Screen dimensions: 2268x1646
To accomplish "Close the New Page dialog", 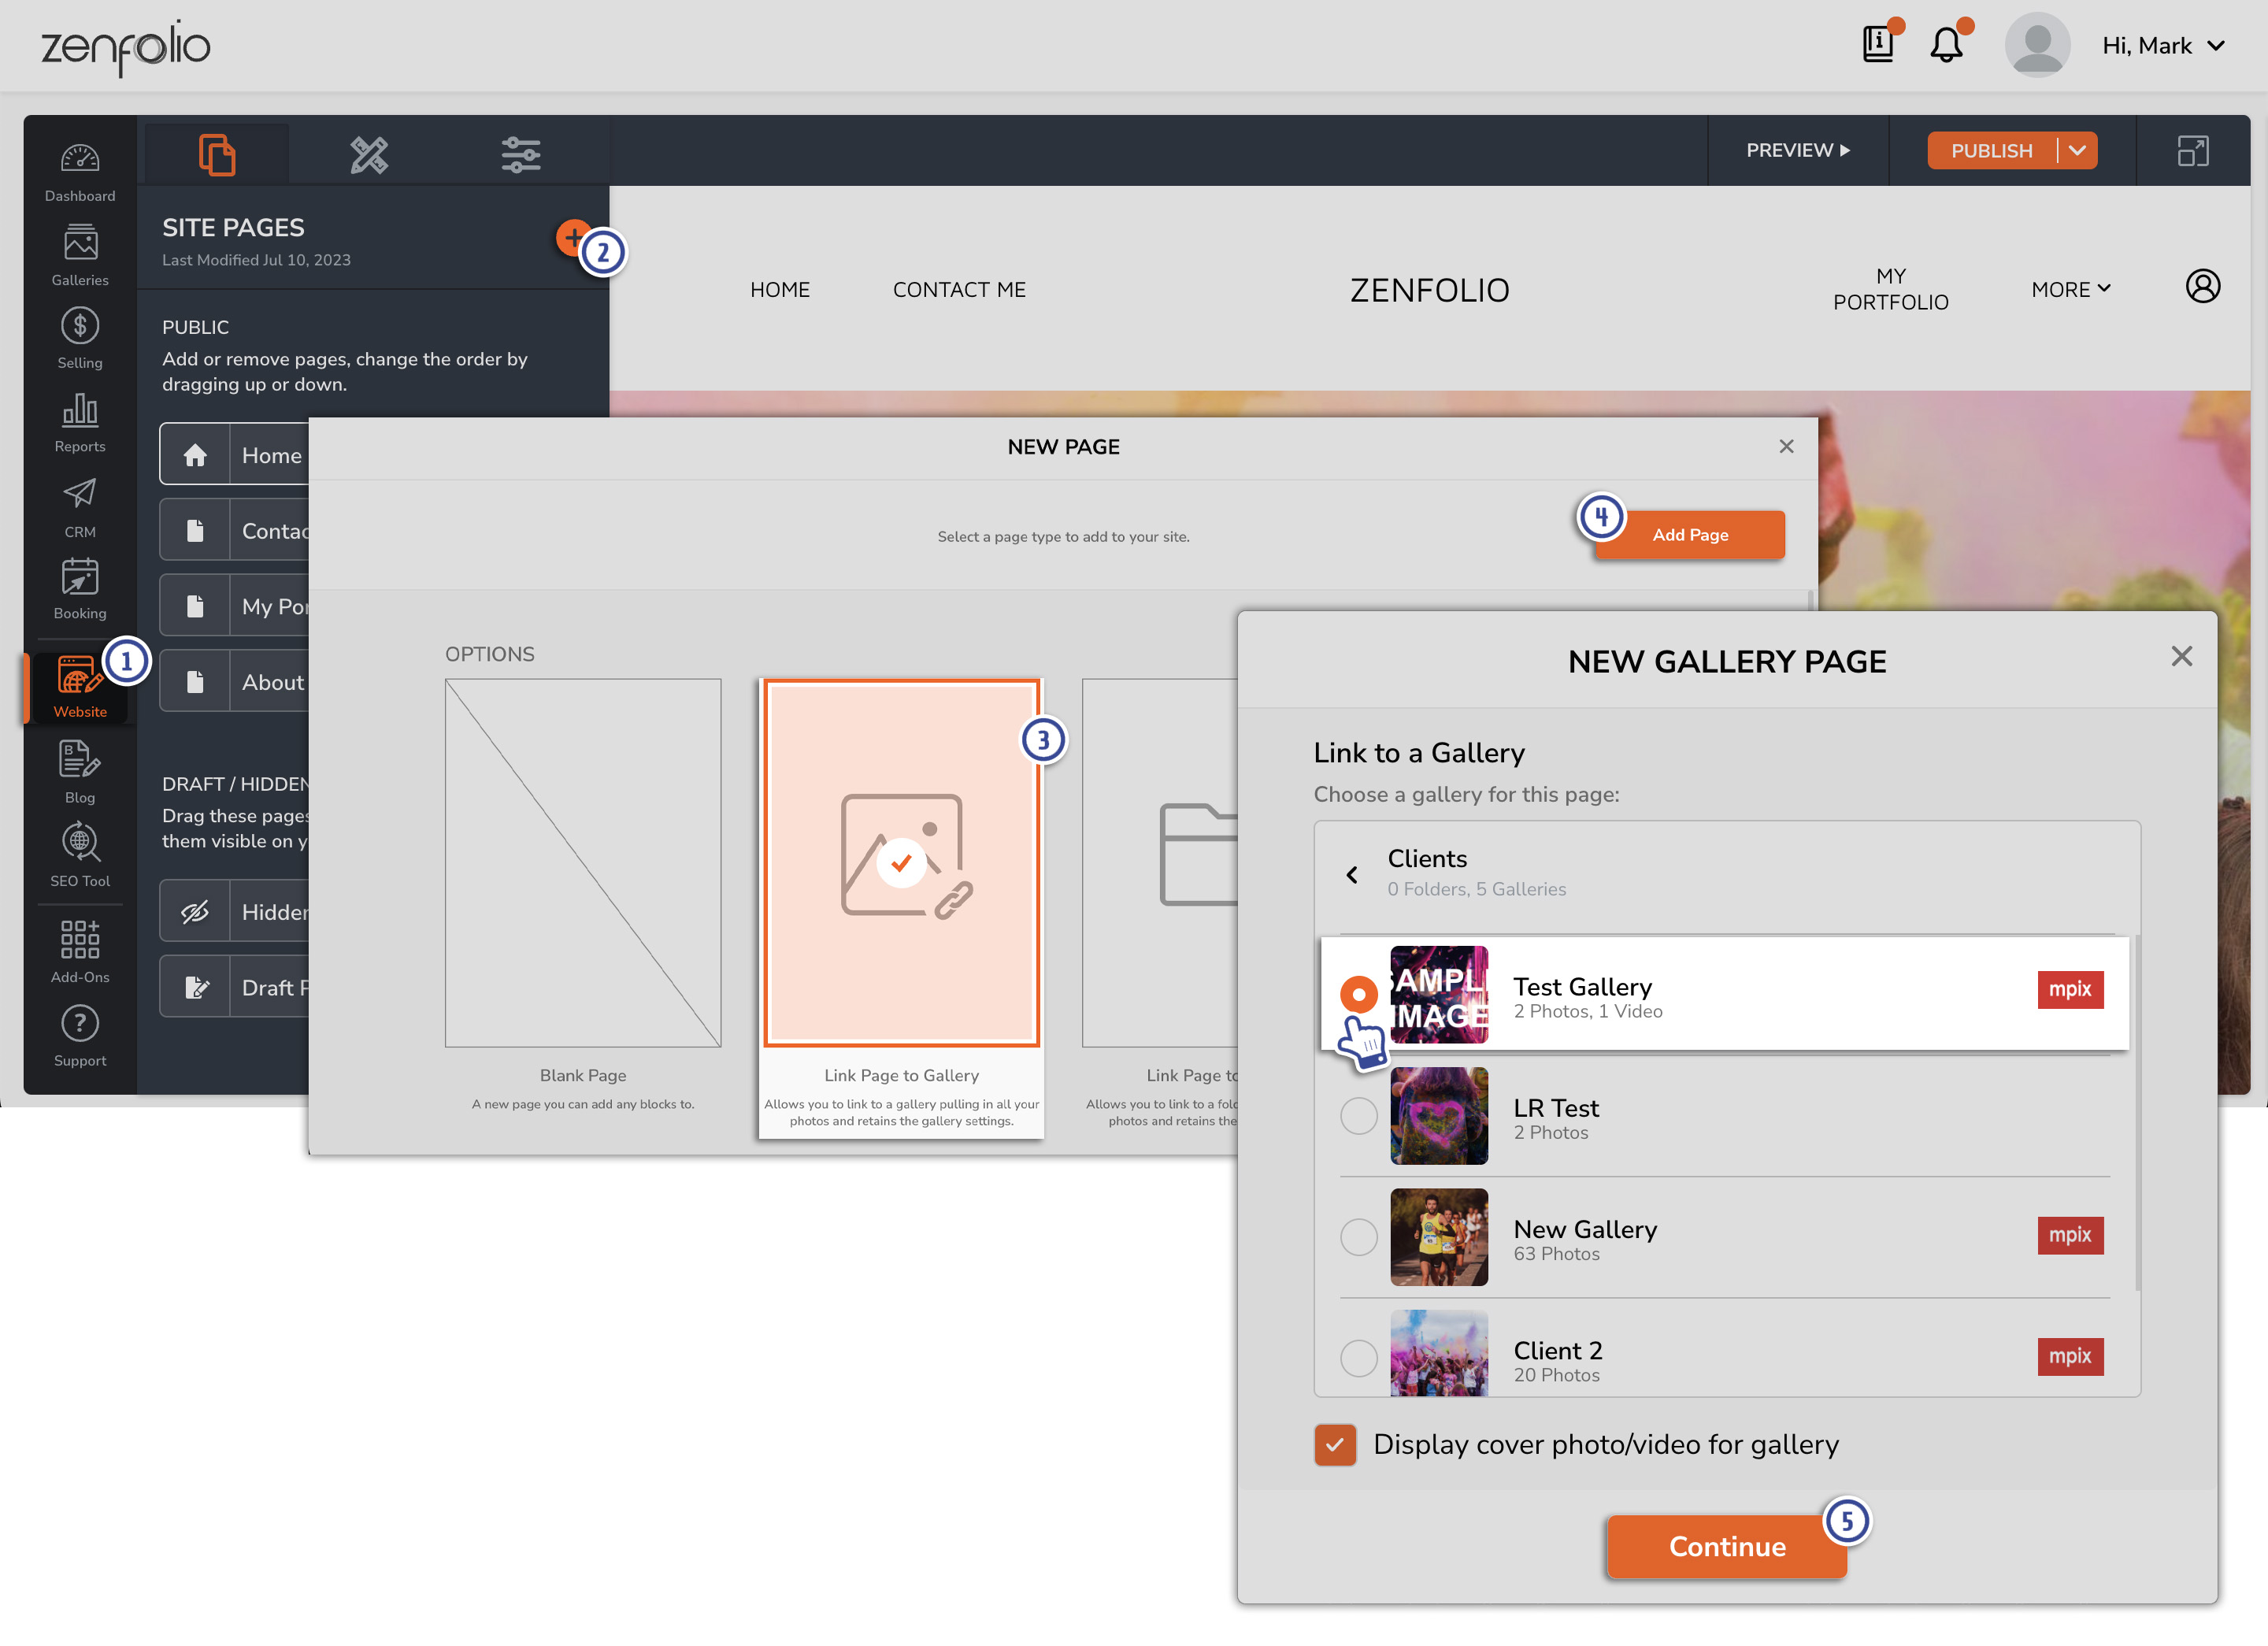I will 1786,446.
